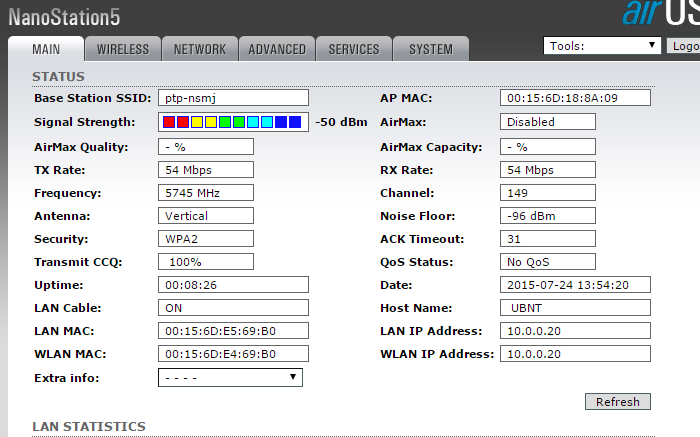
Task: Click the AirMax value Disabled
Action: 548,122
